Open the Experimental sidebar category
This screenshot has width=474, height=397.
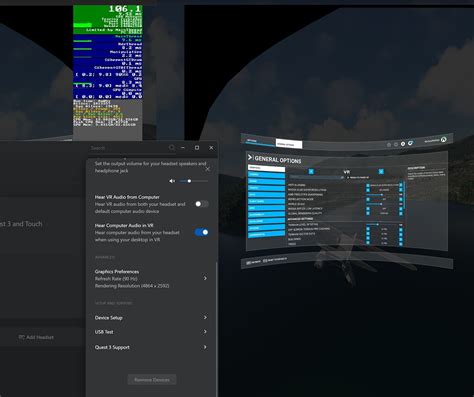[266, 234]
